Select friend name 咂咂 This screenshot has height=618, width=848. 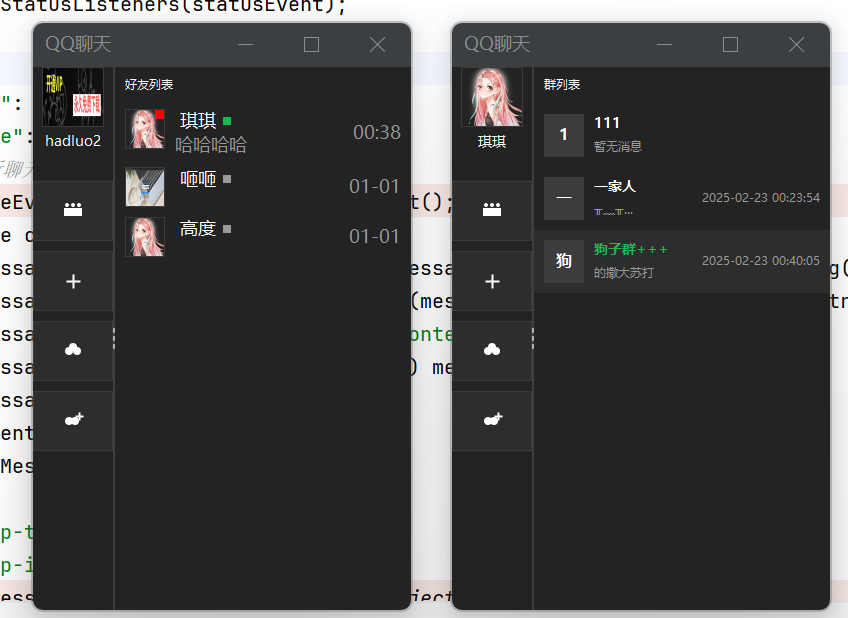(x=198, y=178)
